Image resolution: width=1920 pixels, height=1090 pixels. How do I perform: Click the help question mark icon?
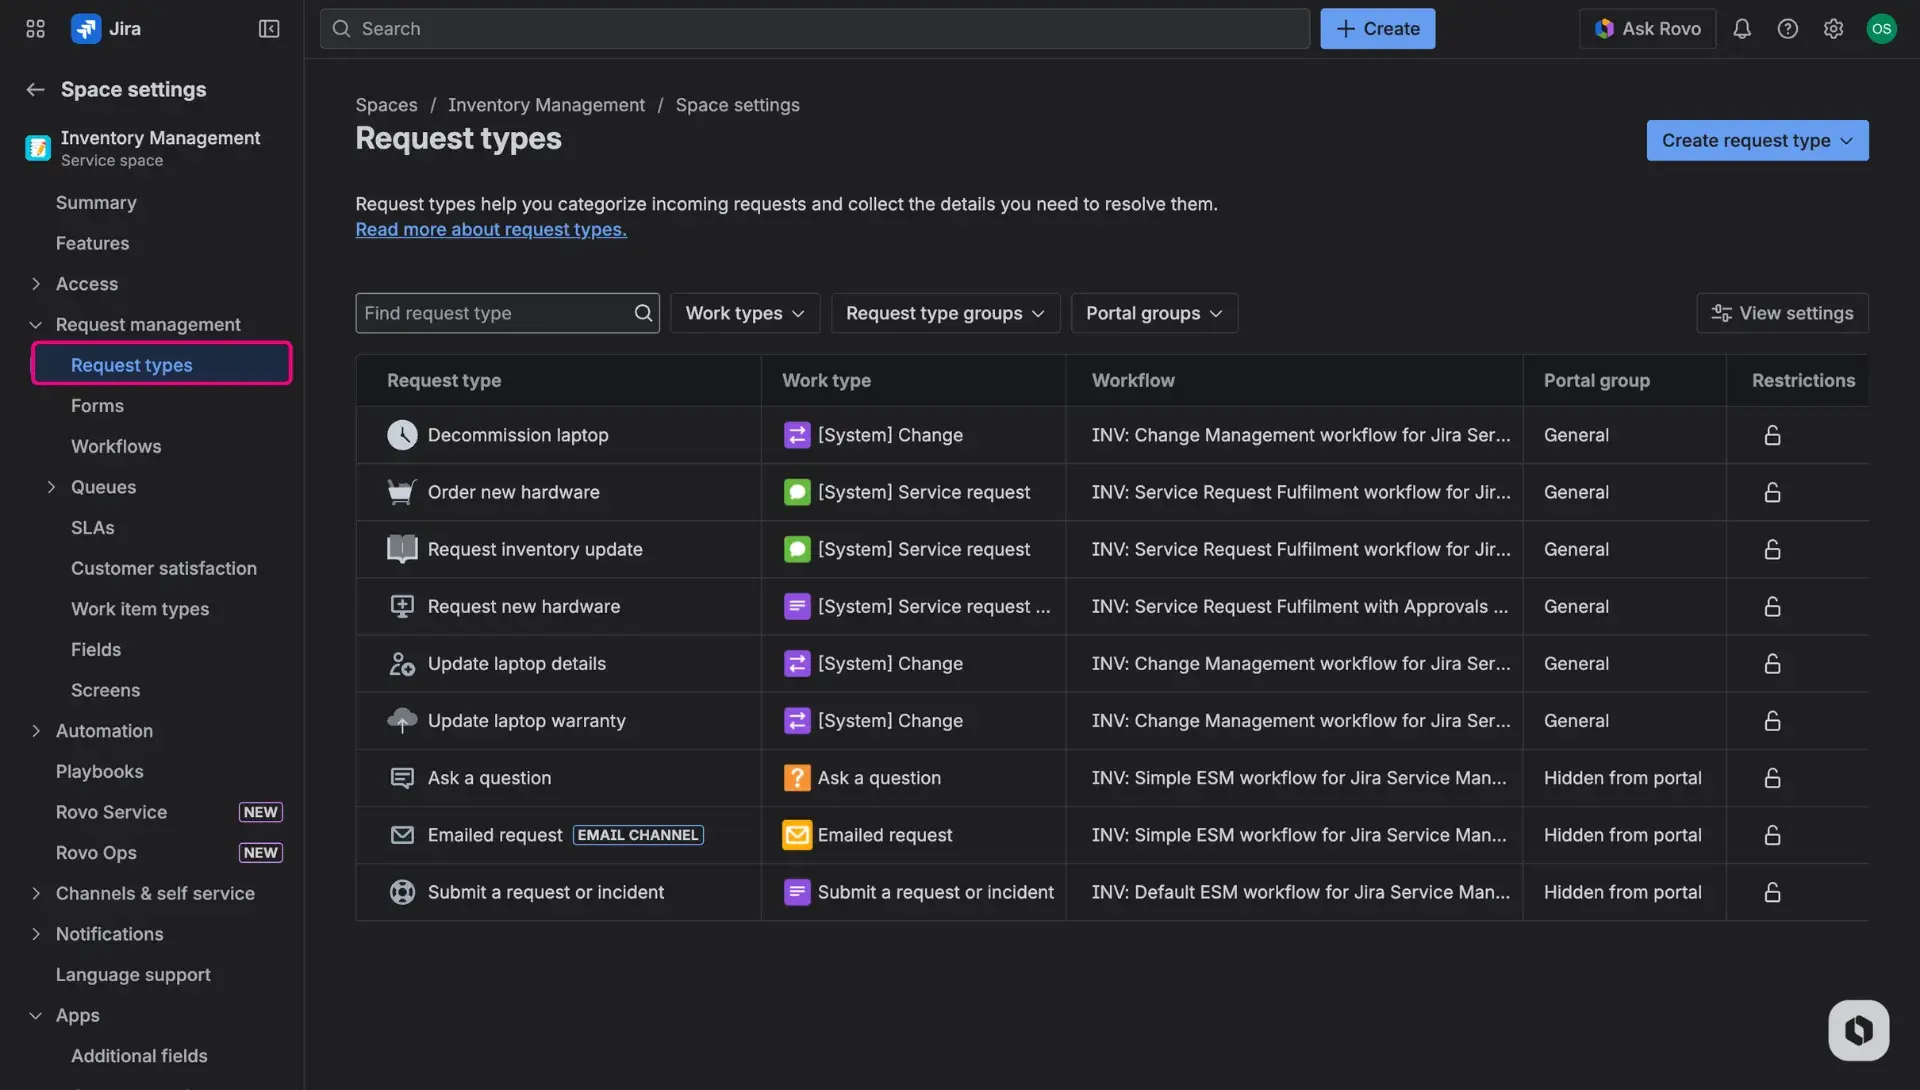[1788, 28]
